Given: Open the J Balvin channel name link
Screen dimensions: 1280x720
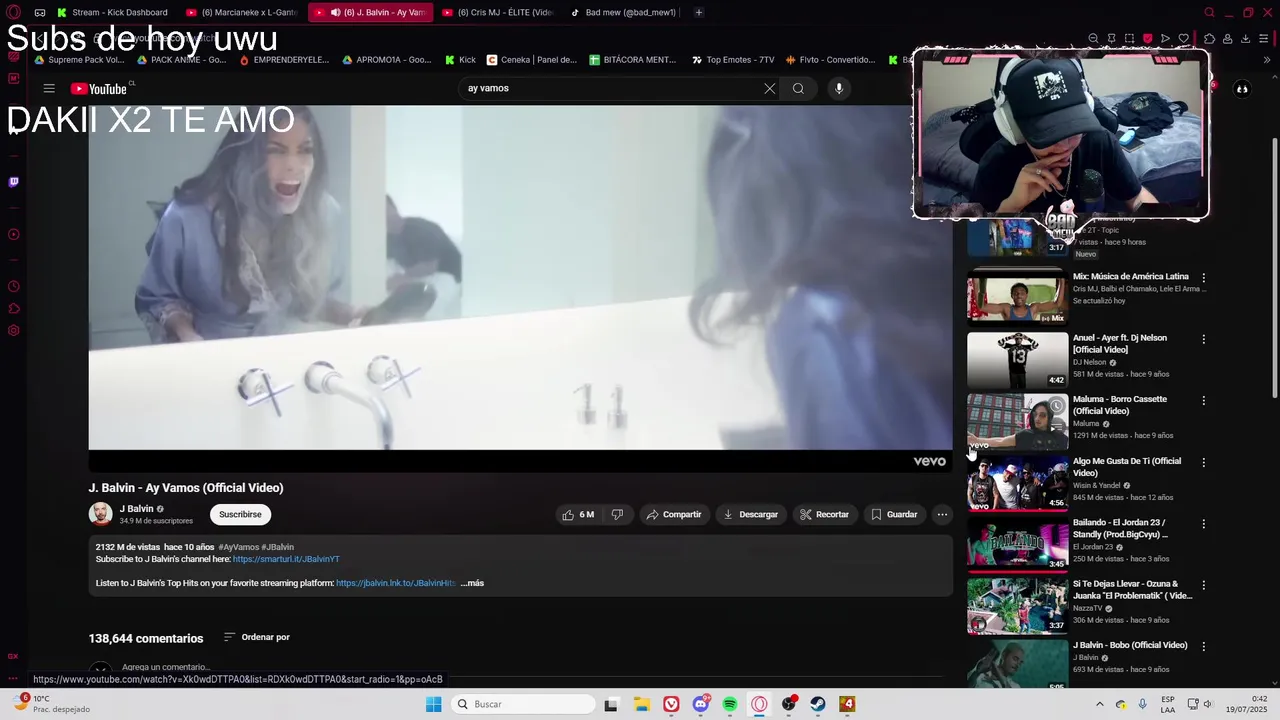Looking at the screenshot, I should [137, 508].
